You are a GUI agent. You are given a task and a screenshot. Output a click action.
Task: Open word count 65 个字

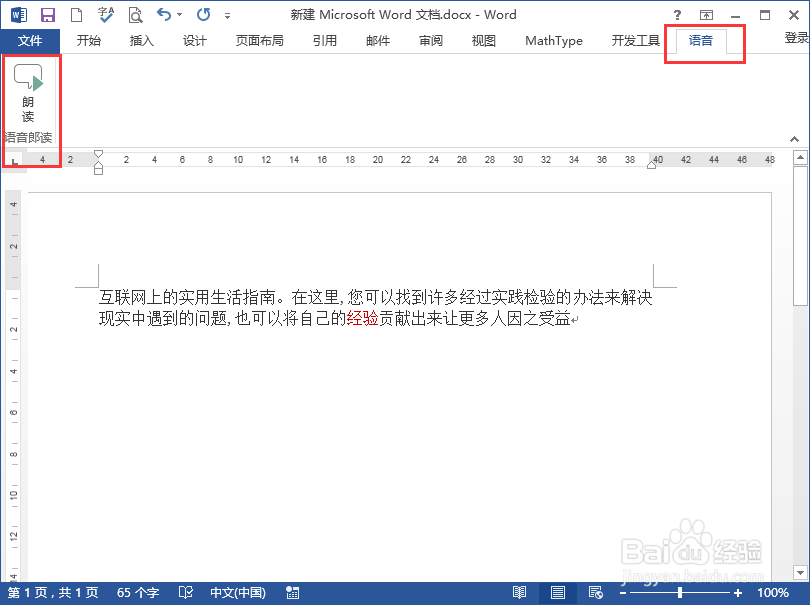[138, 593]
